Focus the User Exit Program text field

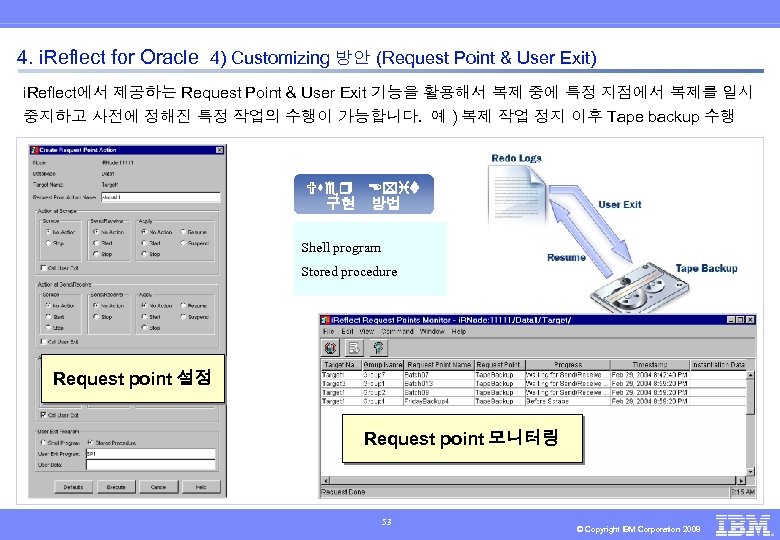click(x=151, y=453)
